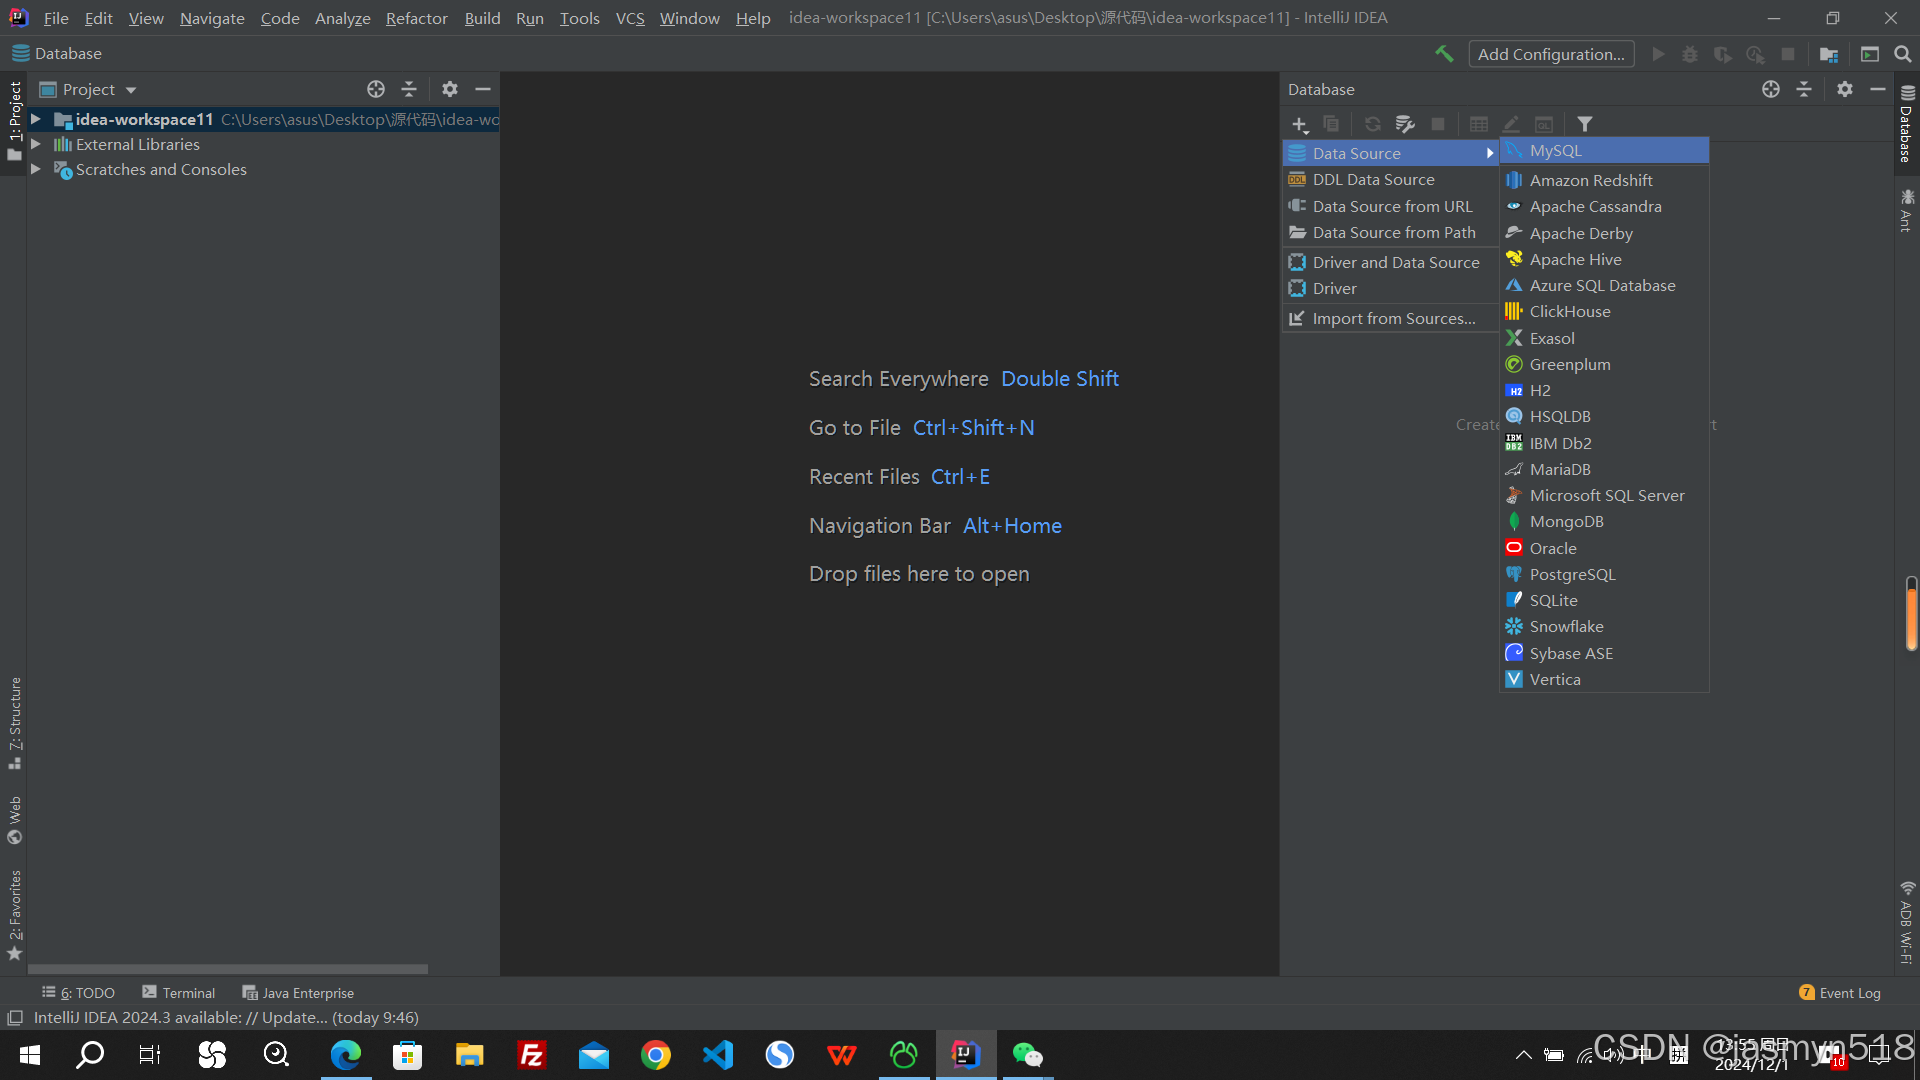Open Project Structure icon in top toolbar

tap(1829, 54)
